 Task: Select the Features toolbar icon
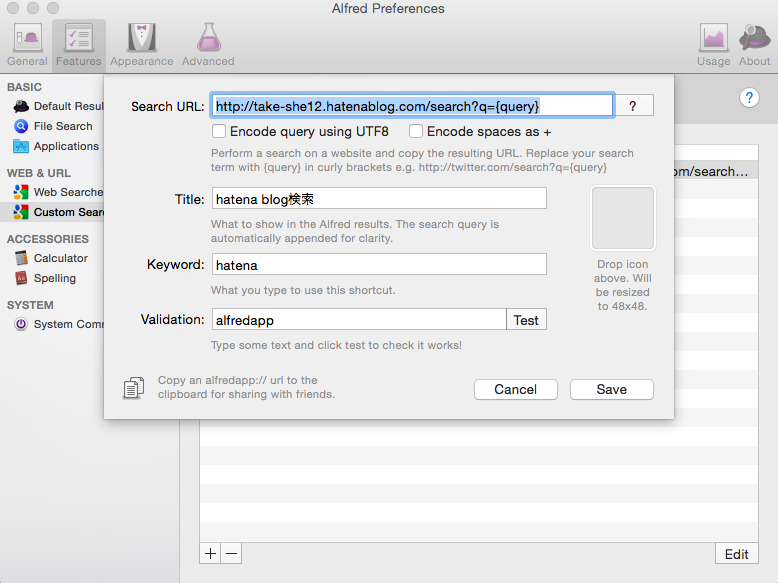pos(78,38)
